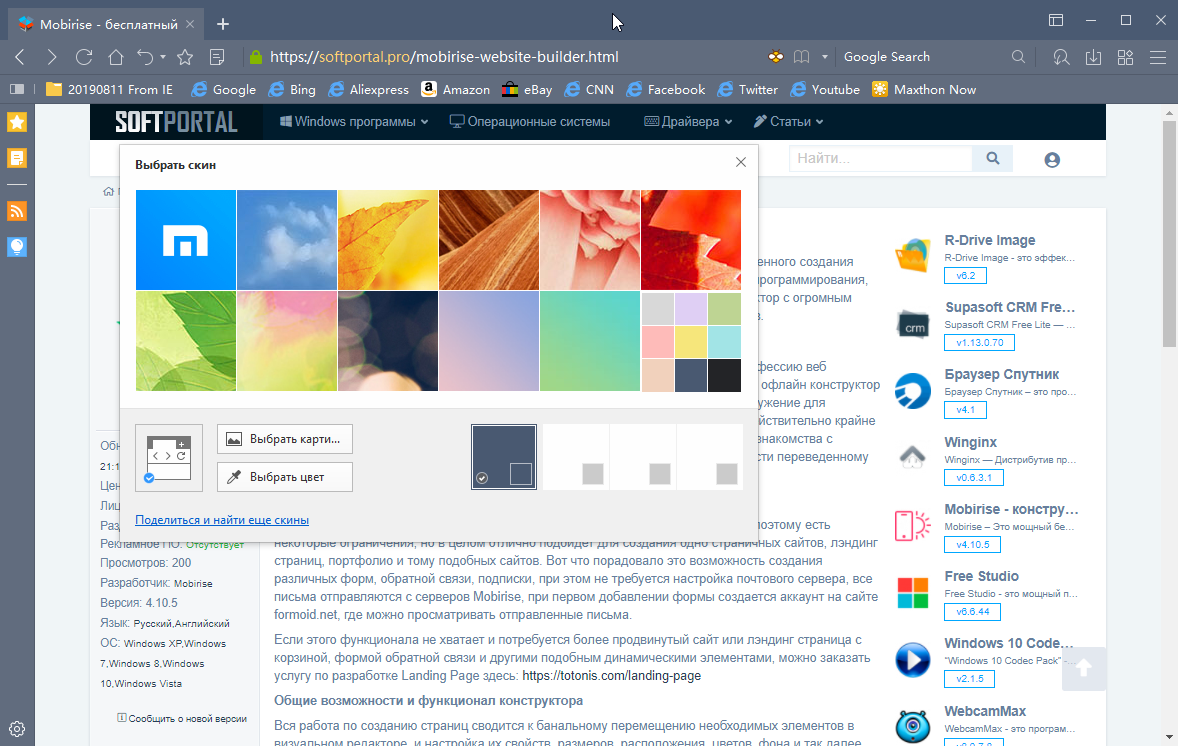
Task: Click the Найти... search field on Softportal
Action: point(880,159)
